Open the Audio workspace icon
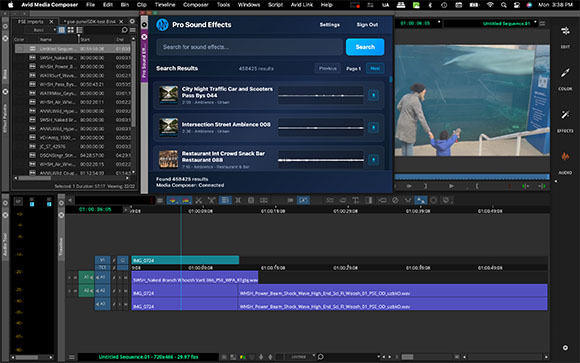 [565, 157]
